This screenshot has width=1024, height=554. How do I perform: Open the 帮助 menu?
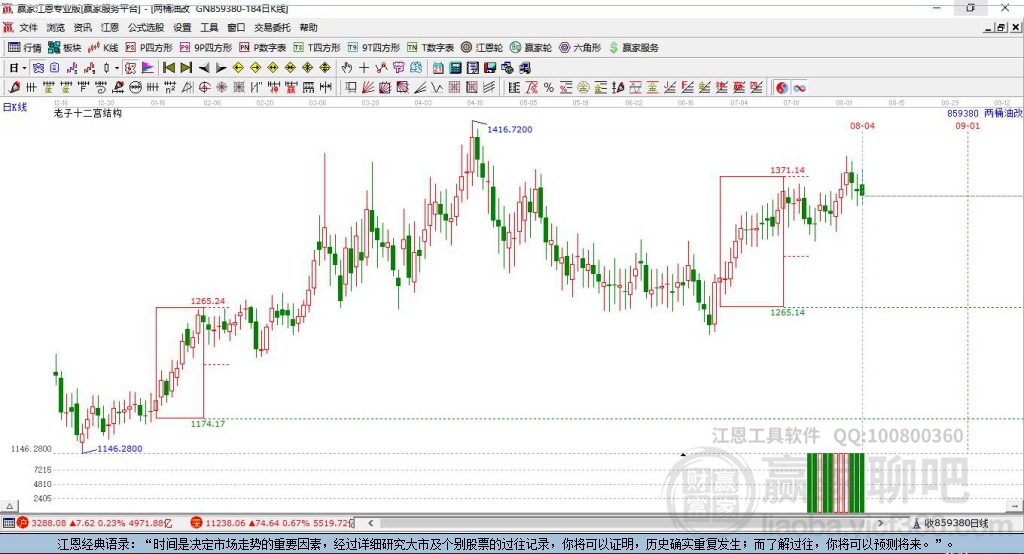tap(308, 27)
